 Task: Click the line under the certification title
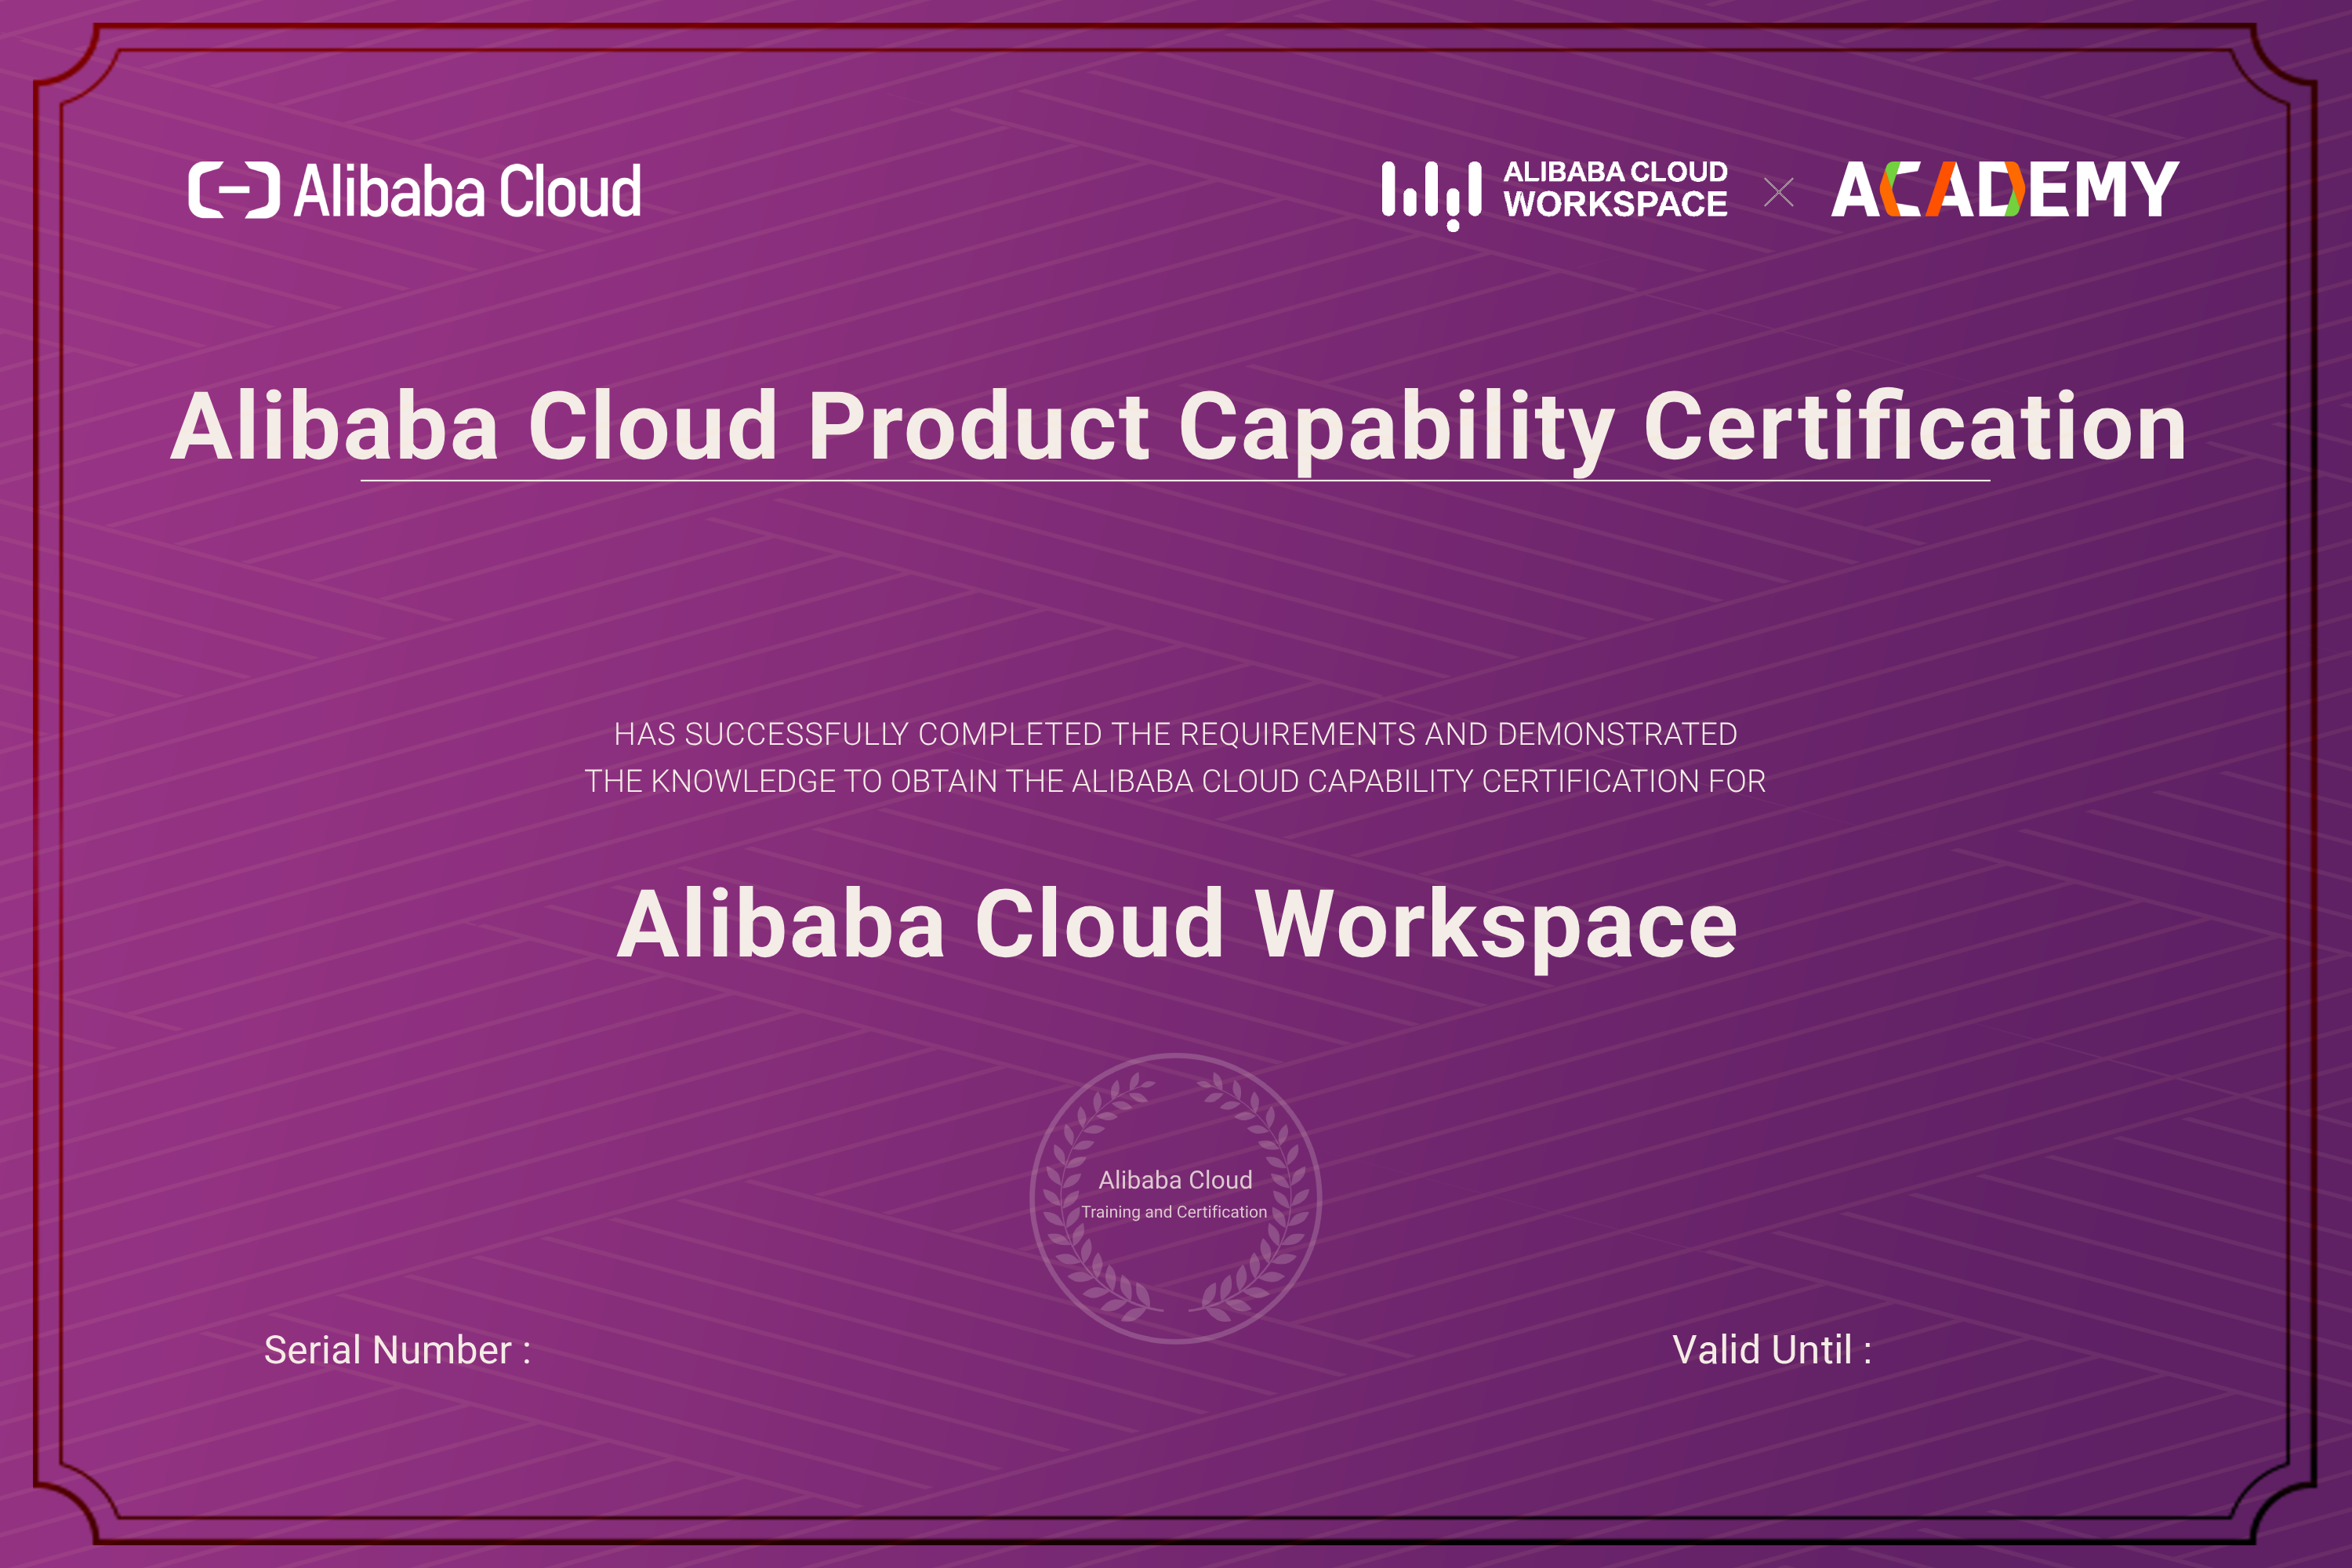click(x=1176, y=481)
